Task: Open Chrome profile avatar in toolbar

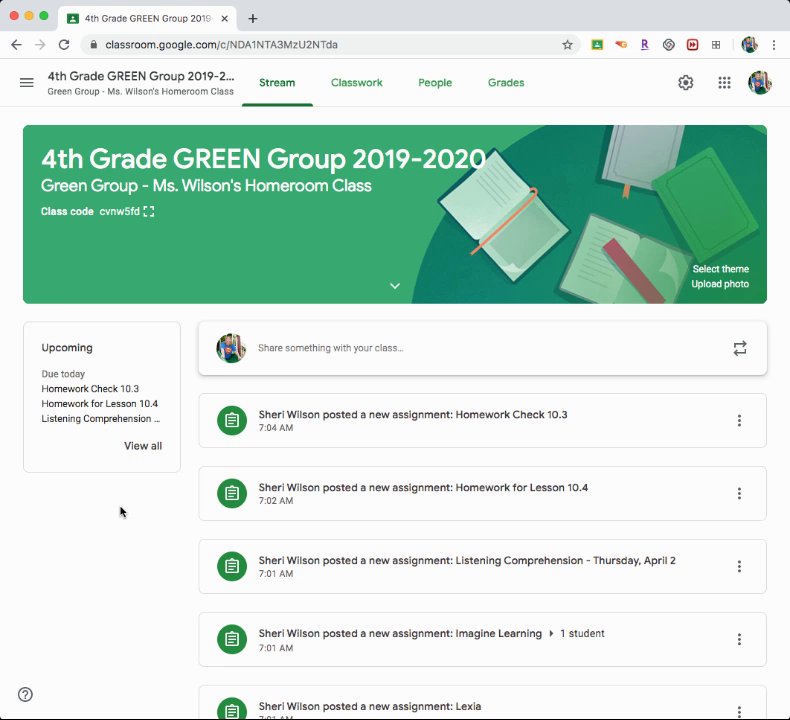Action: pos(750,45)
